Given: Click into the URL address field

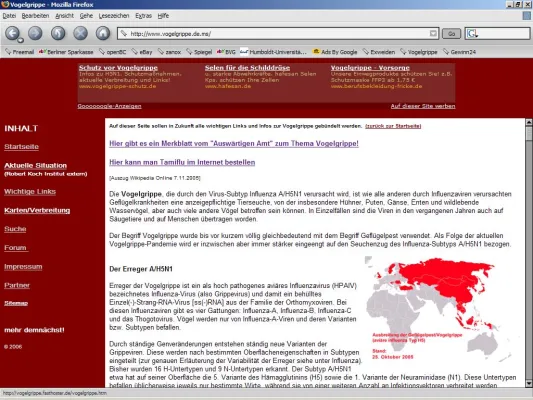Looking at the screenshot, I should (278, 34).
